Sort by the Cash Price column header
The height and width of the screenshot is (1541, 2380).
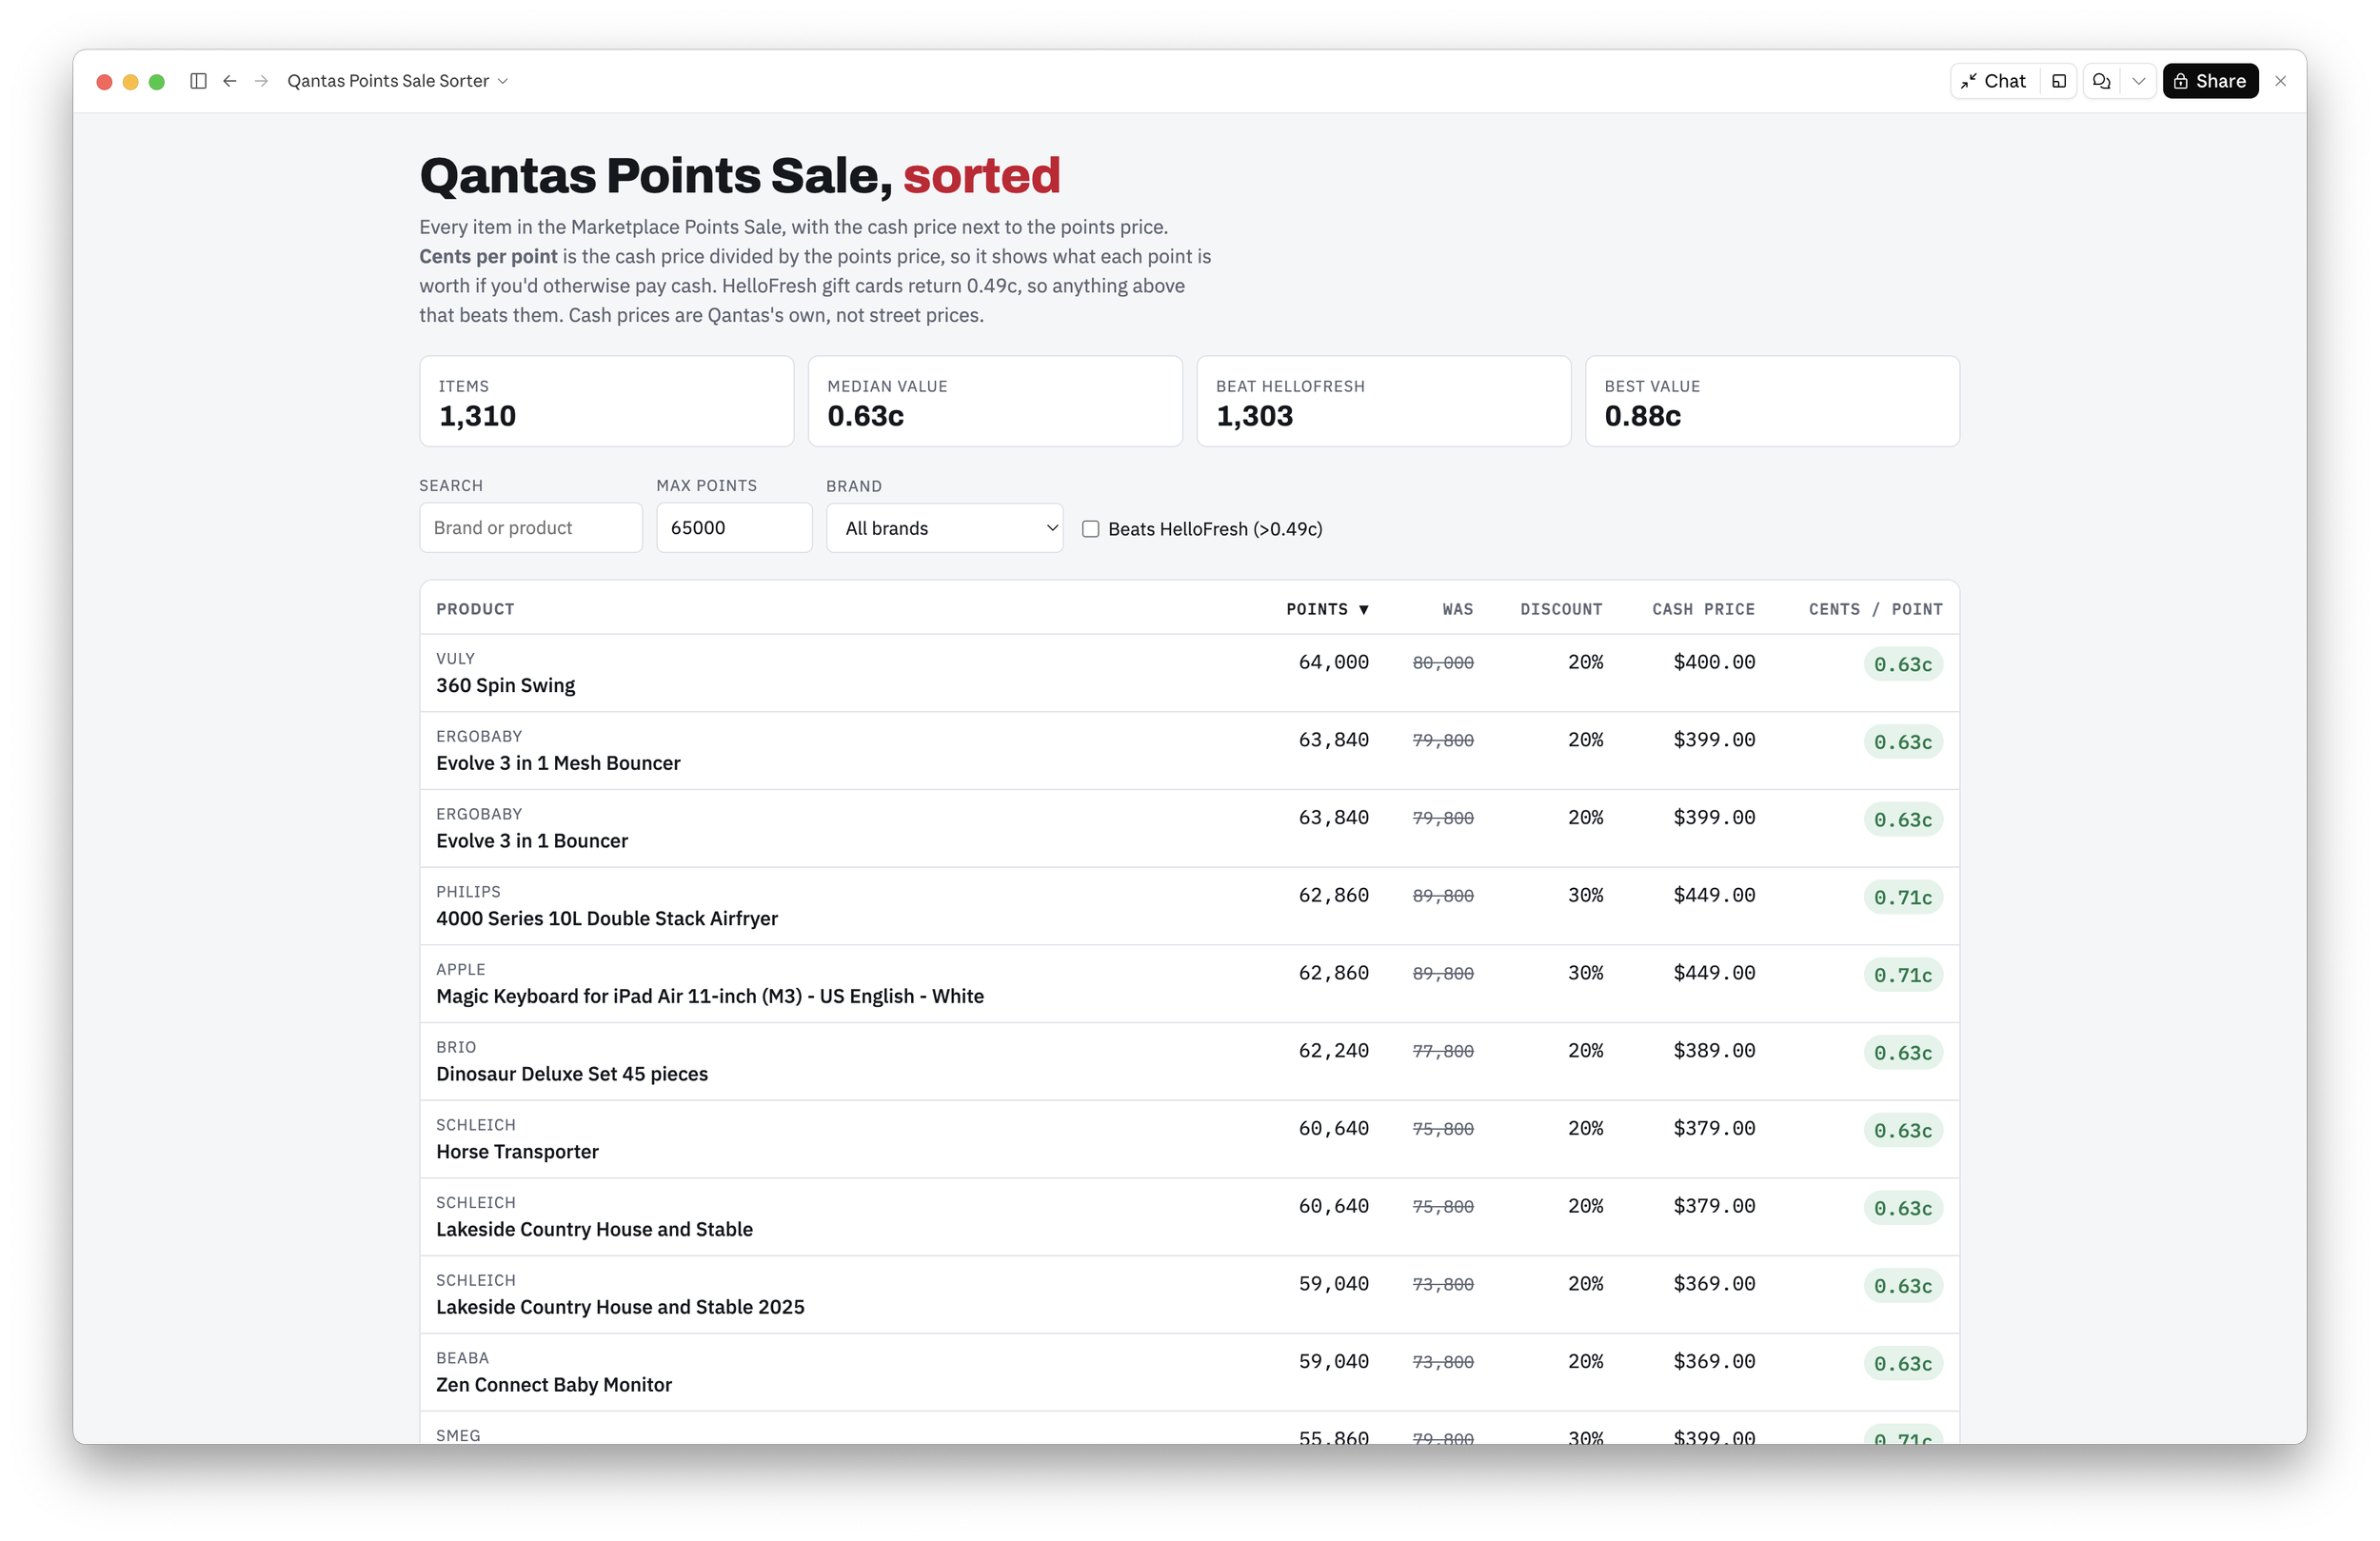[1703, 609]
